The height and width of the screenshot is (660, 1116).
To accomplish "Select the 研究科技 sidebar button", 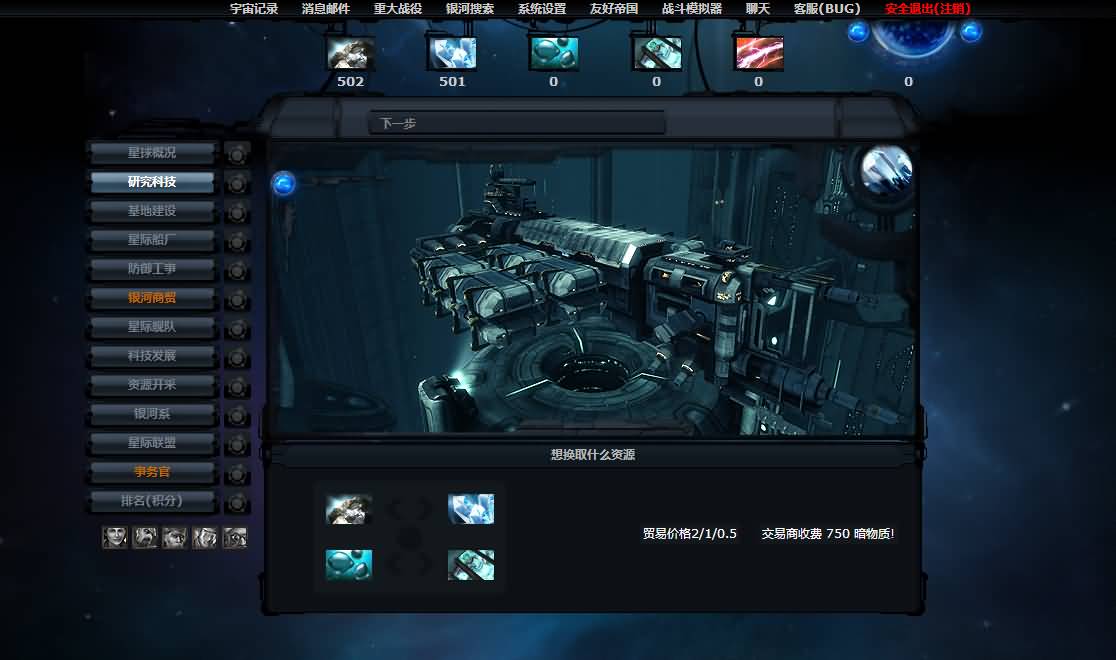I will click(x=152, y=182).
